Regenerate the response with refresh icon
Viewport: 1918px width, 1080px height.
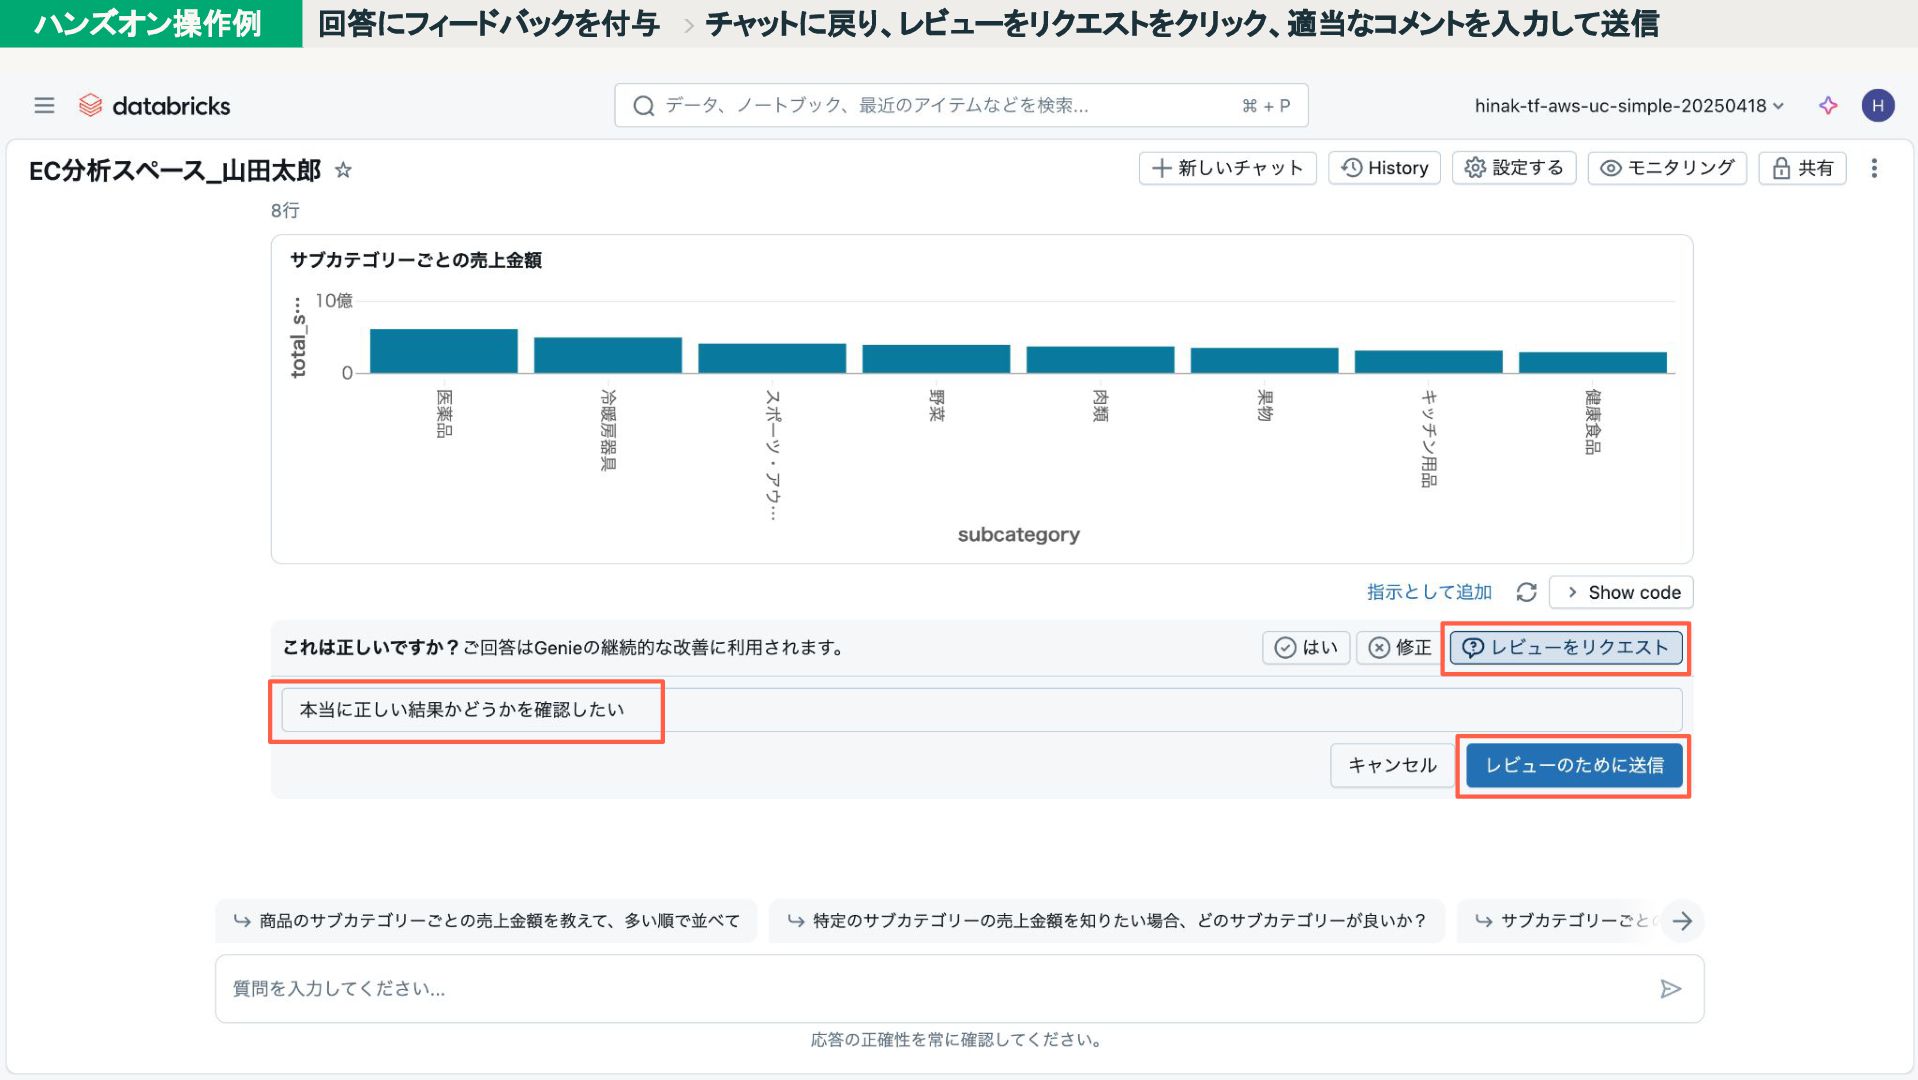(1526, 592)
